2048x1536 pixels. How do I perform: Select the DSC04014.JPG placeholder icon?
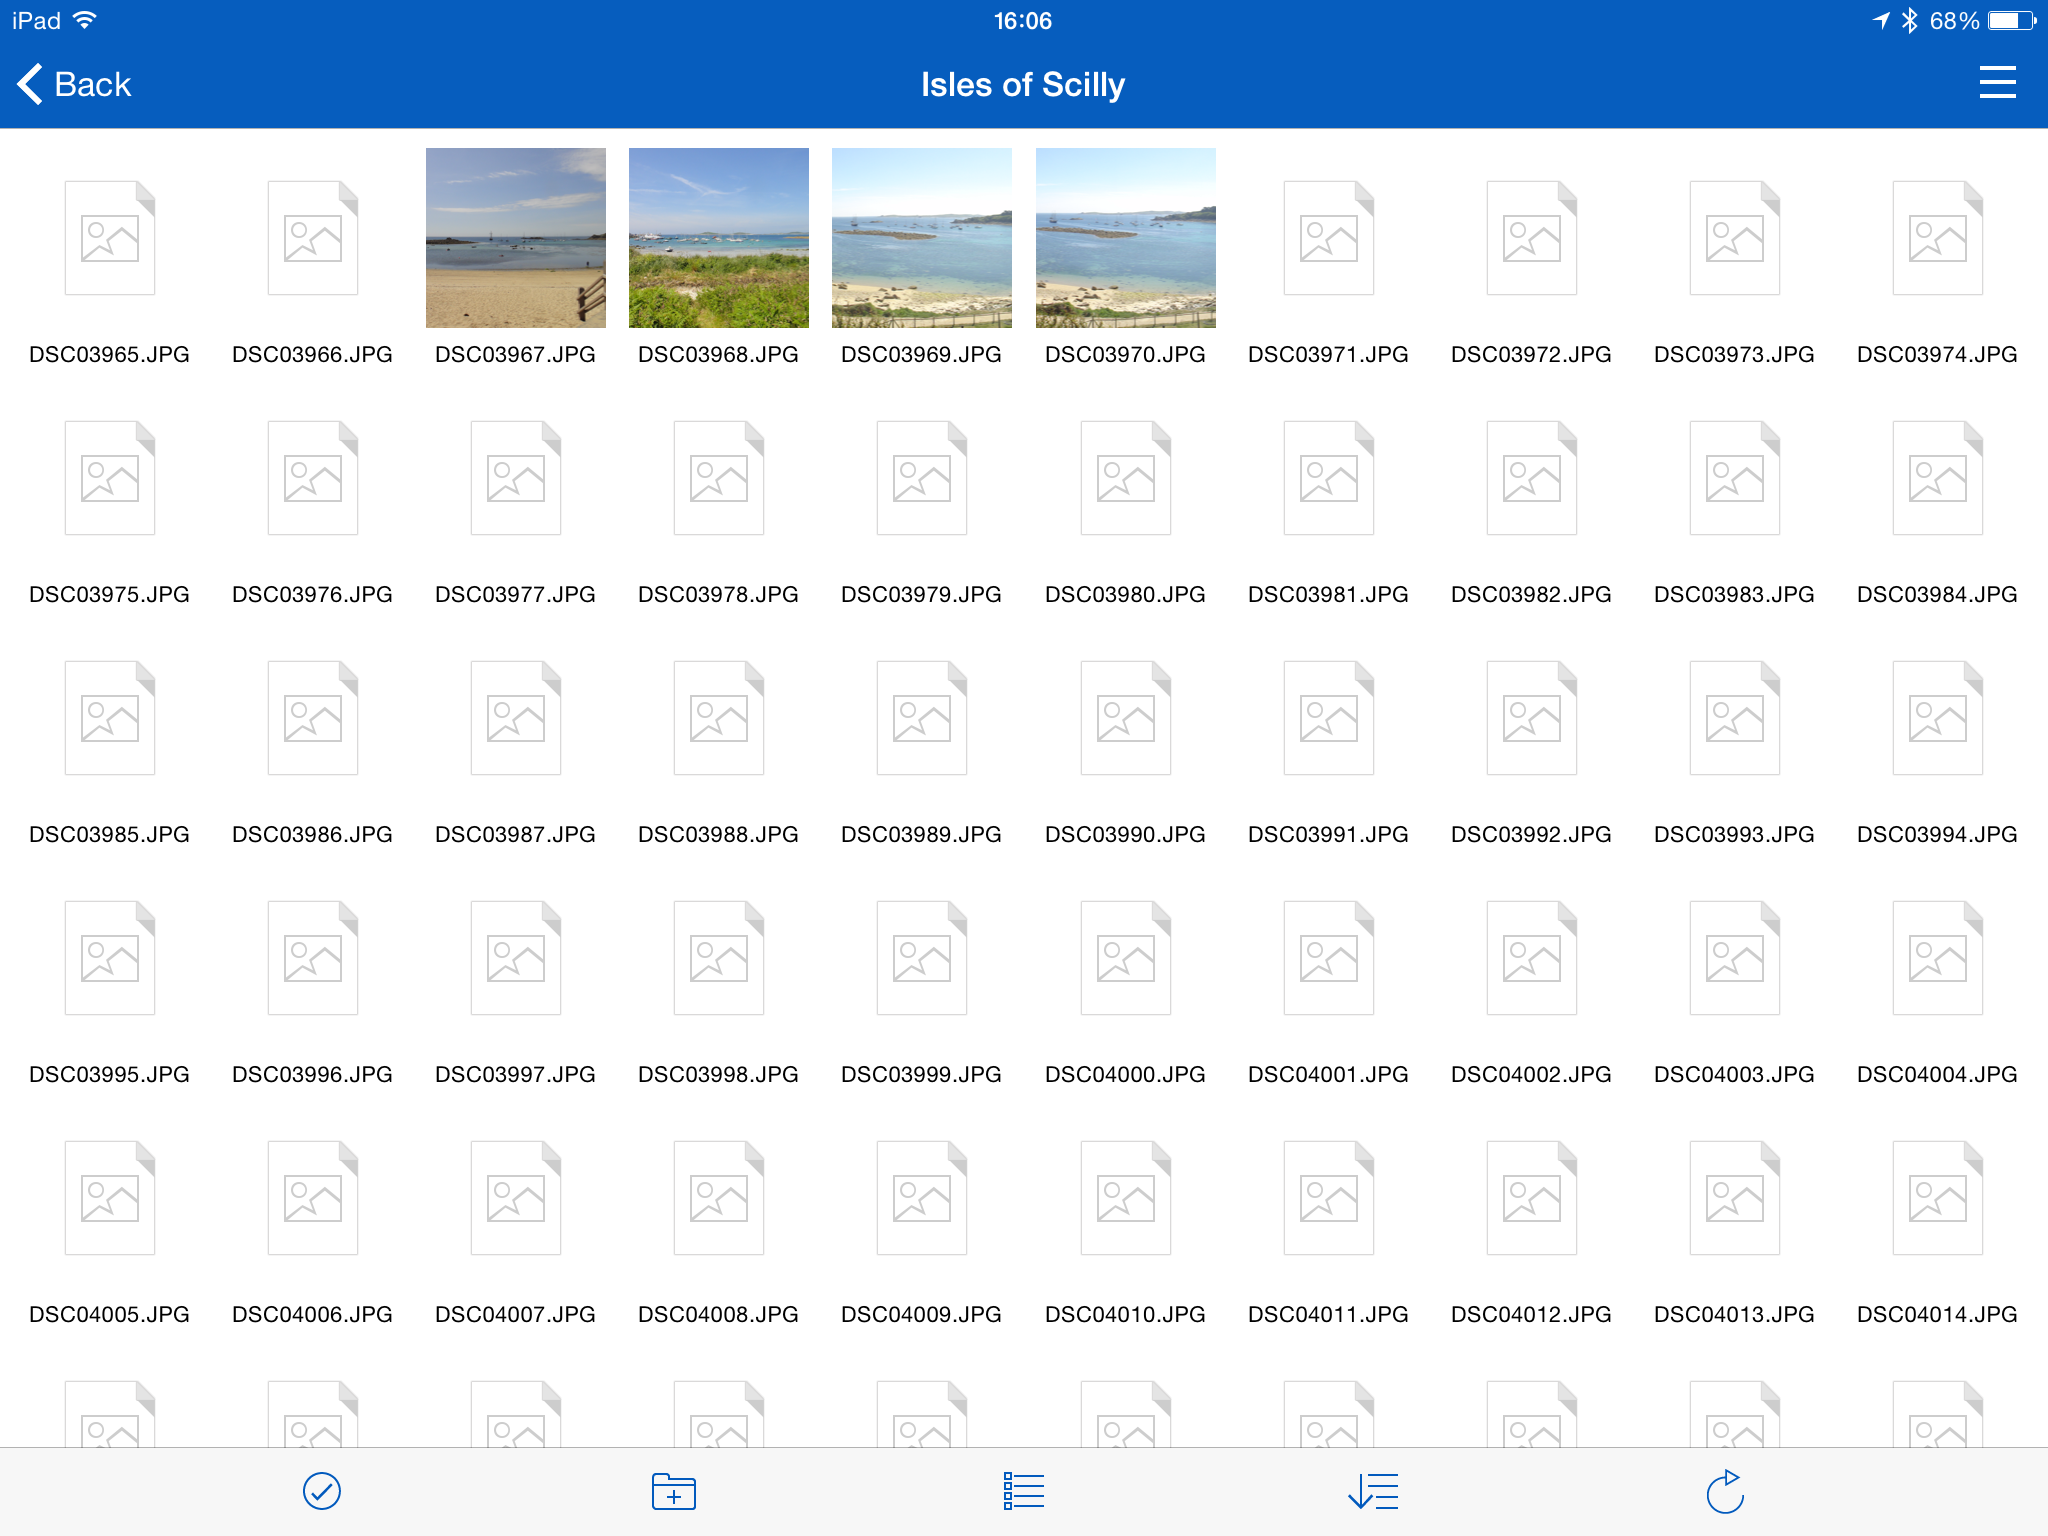point(1938,1198)
